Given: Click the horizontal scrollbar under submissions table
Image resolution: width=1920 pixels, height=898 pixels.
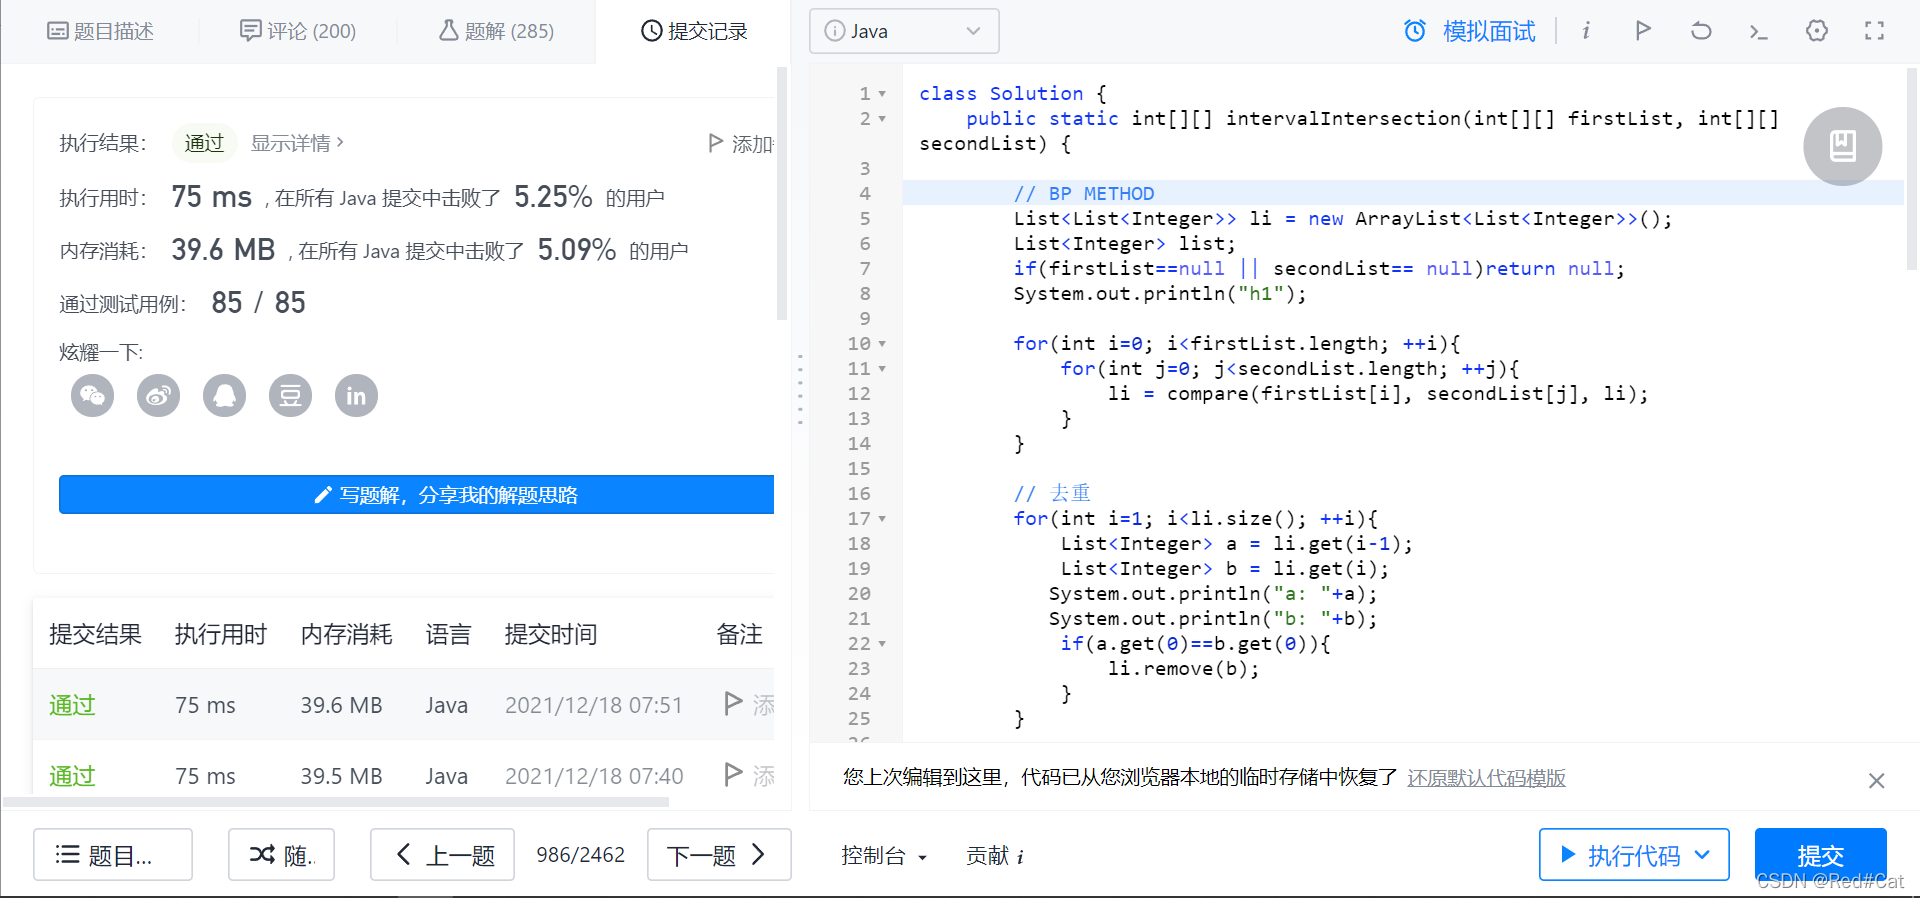Looking at the screenshot, I should (337, 802).
